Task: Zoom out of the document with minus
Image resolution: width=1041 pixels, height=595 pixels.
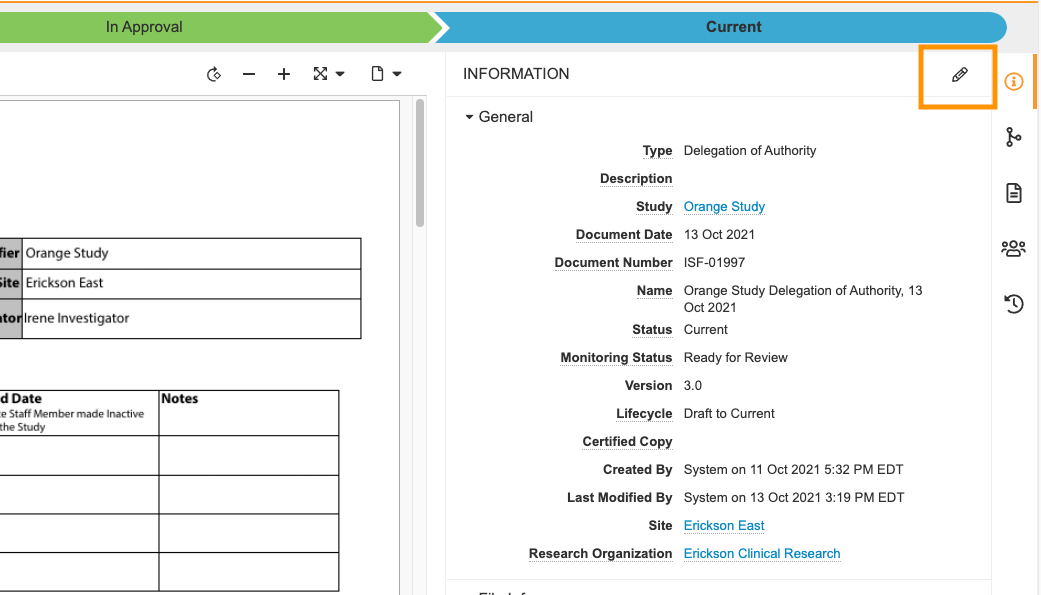Action: tap(249, 74)
